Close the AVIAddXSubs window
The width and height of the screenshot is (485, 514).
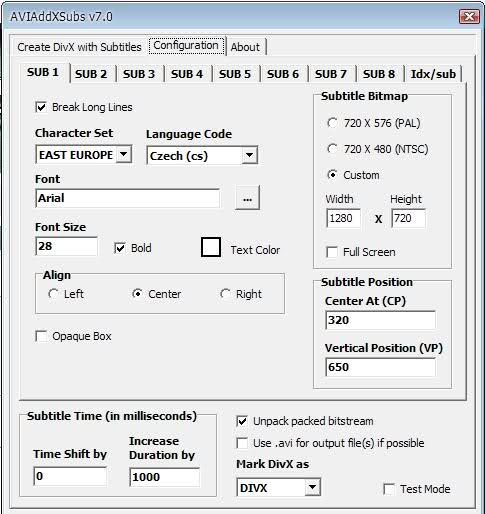[x=469, y=16]
